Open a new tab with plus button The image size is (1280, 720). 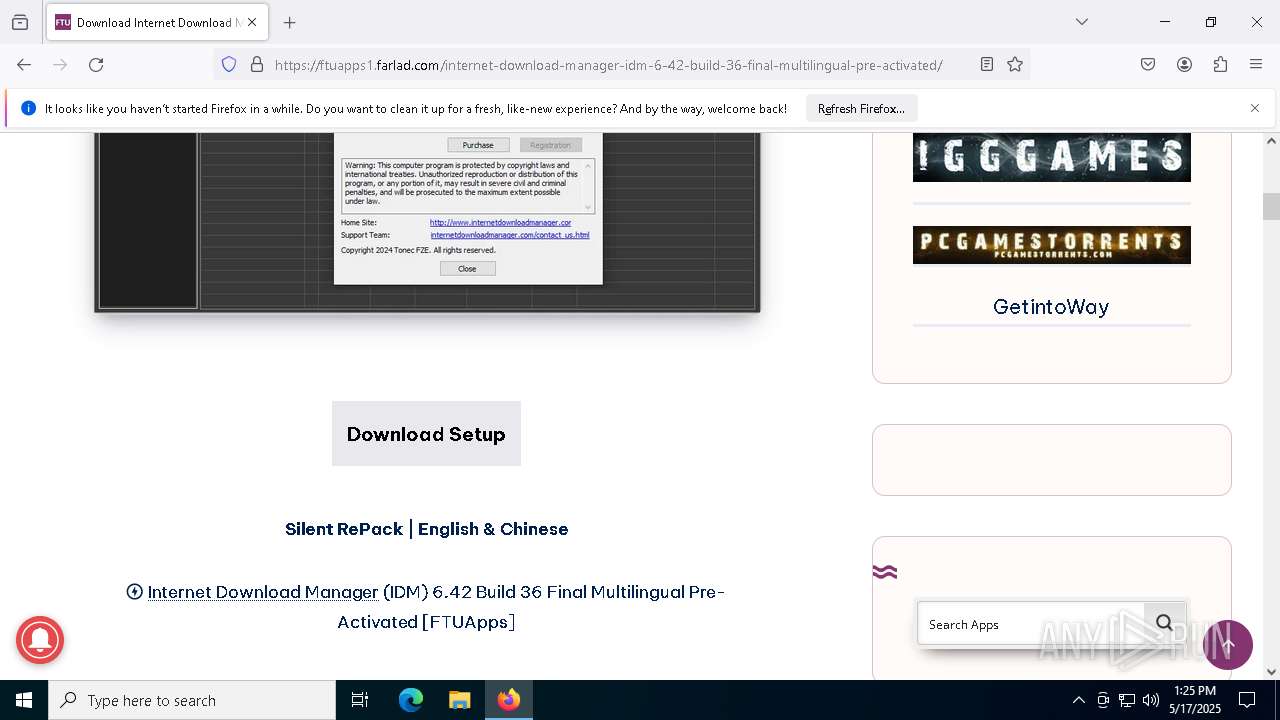coord(290,22)
